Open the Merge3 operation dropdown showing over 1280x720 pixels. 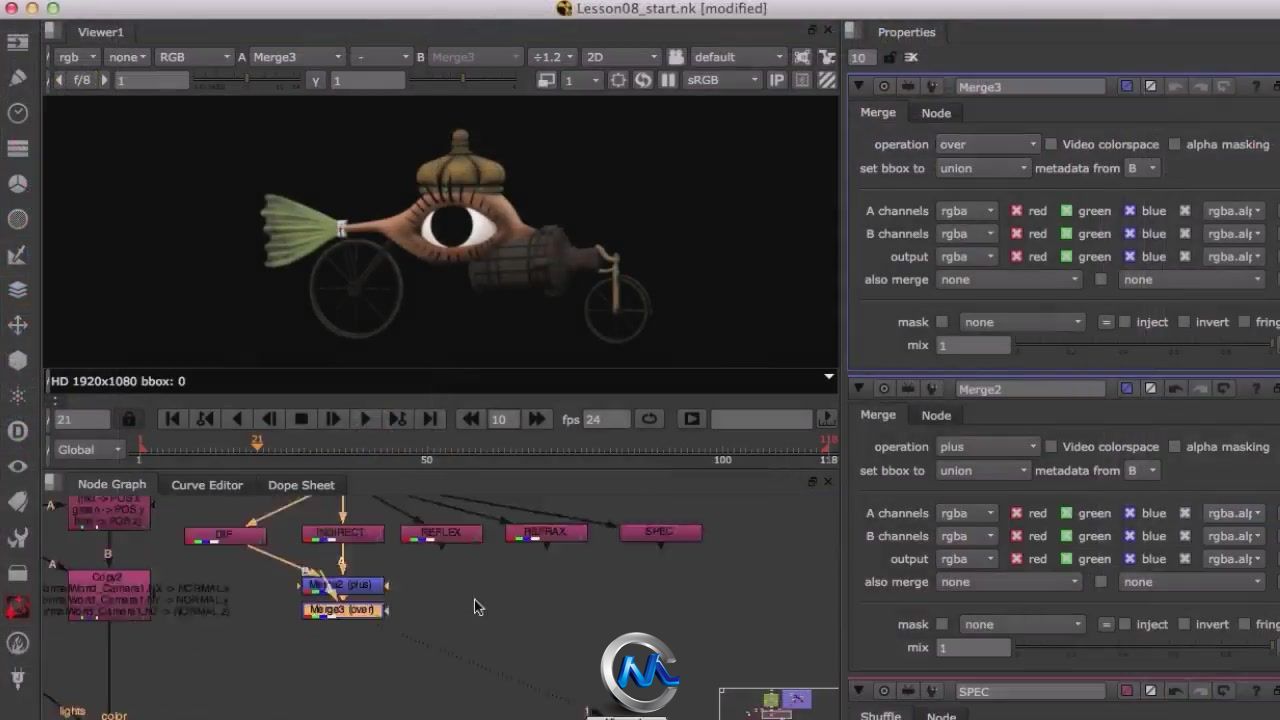[x=988, y=144]
